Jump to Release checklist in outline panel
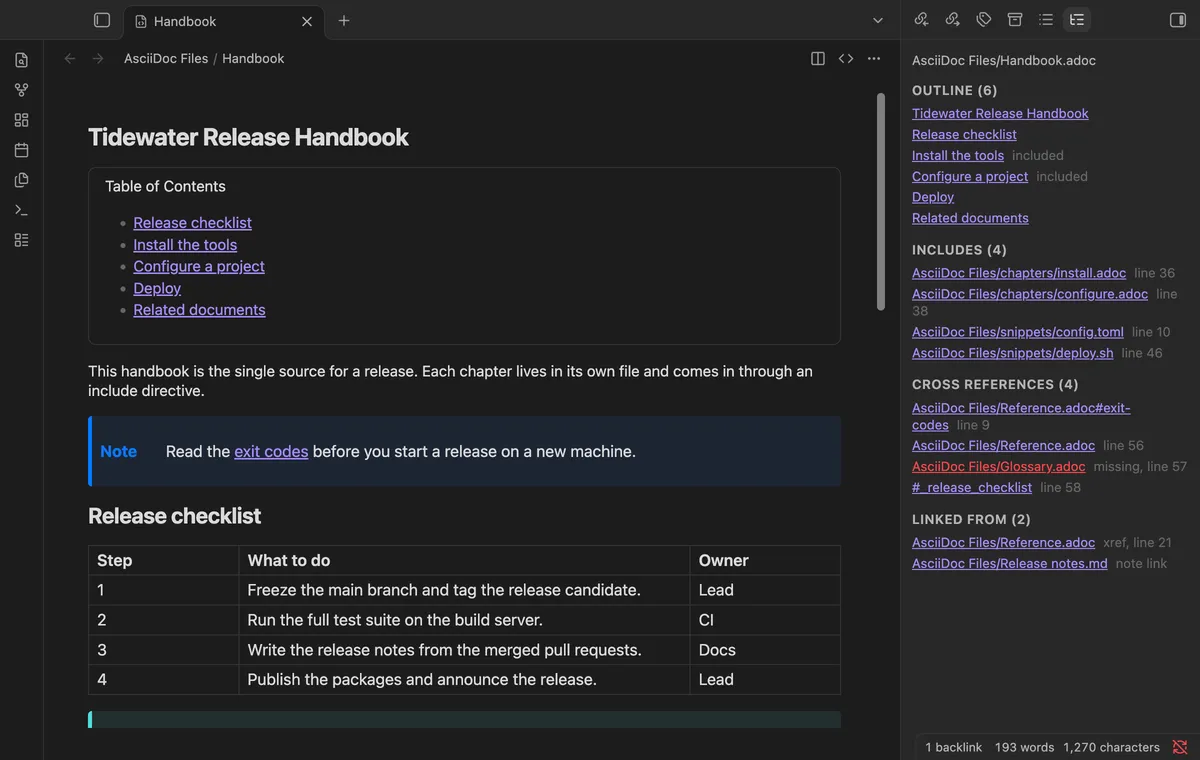Screen dimensions: 1200x760 coord(964,135)
